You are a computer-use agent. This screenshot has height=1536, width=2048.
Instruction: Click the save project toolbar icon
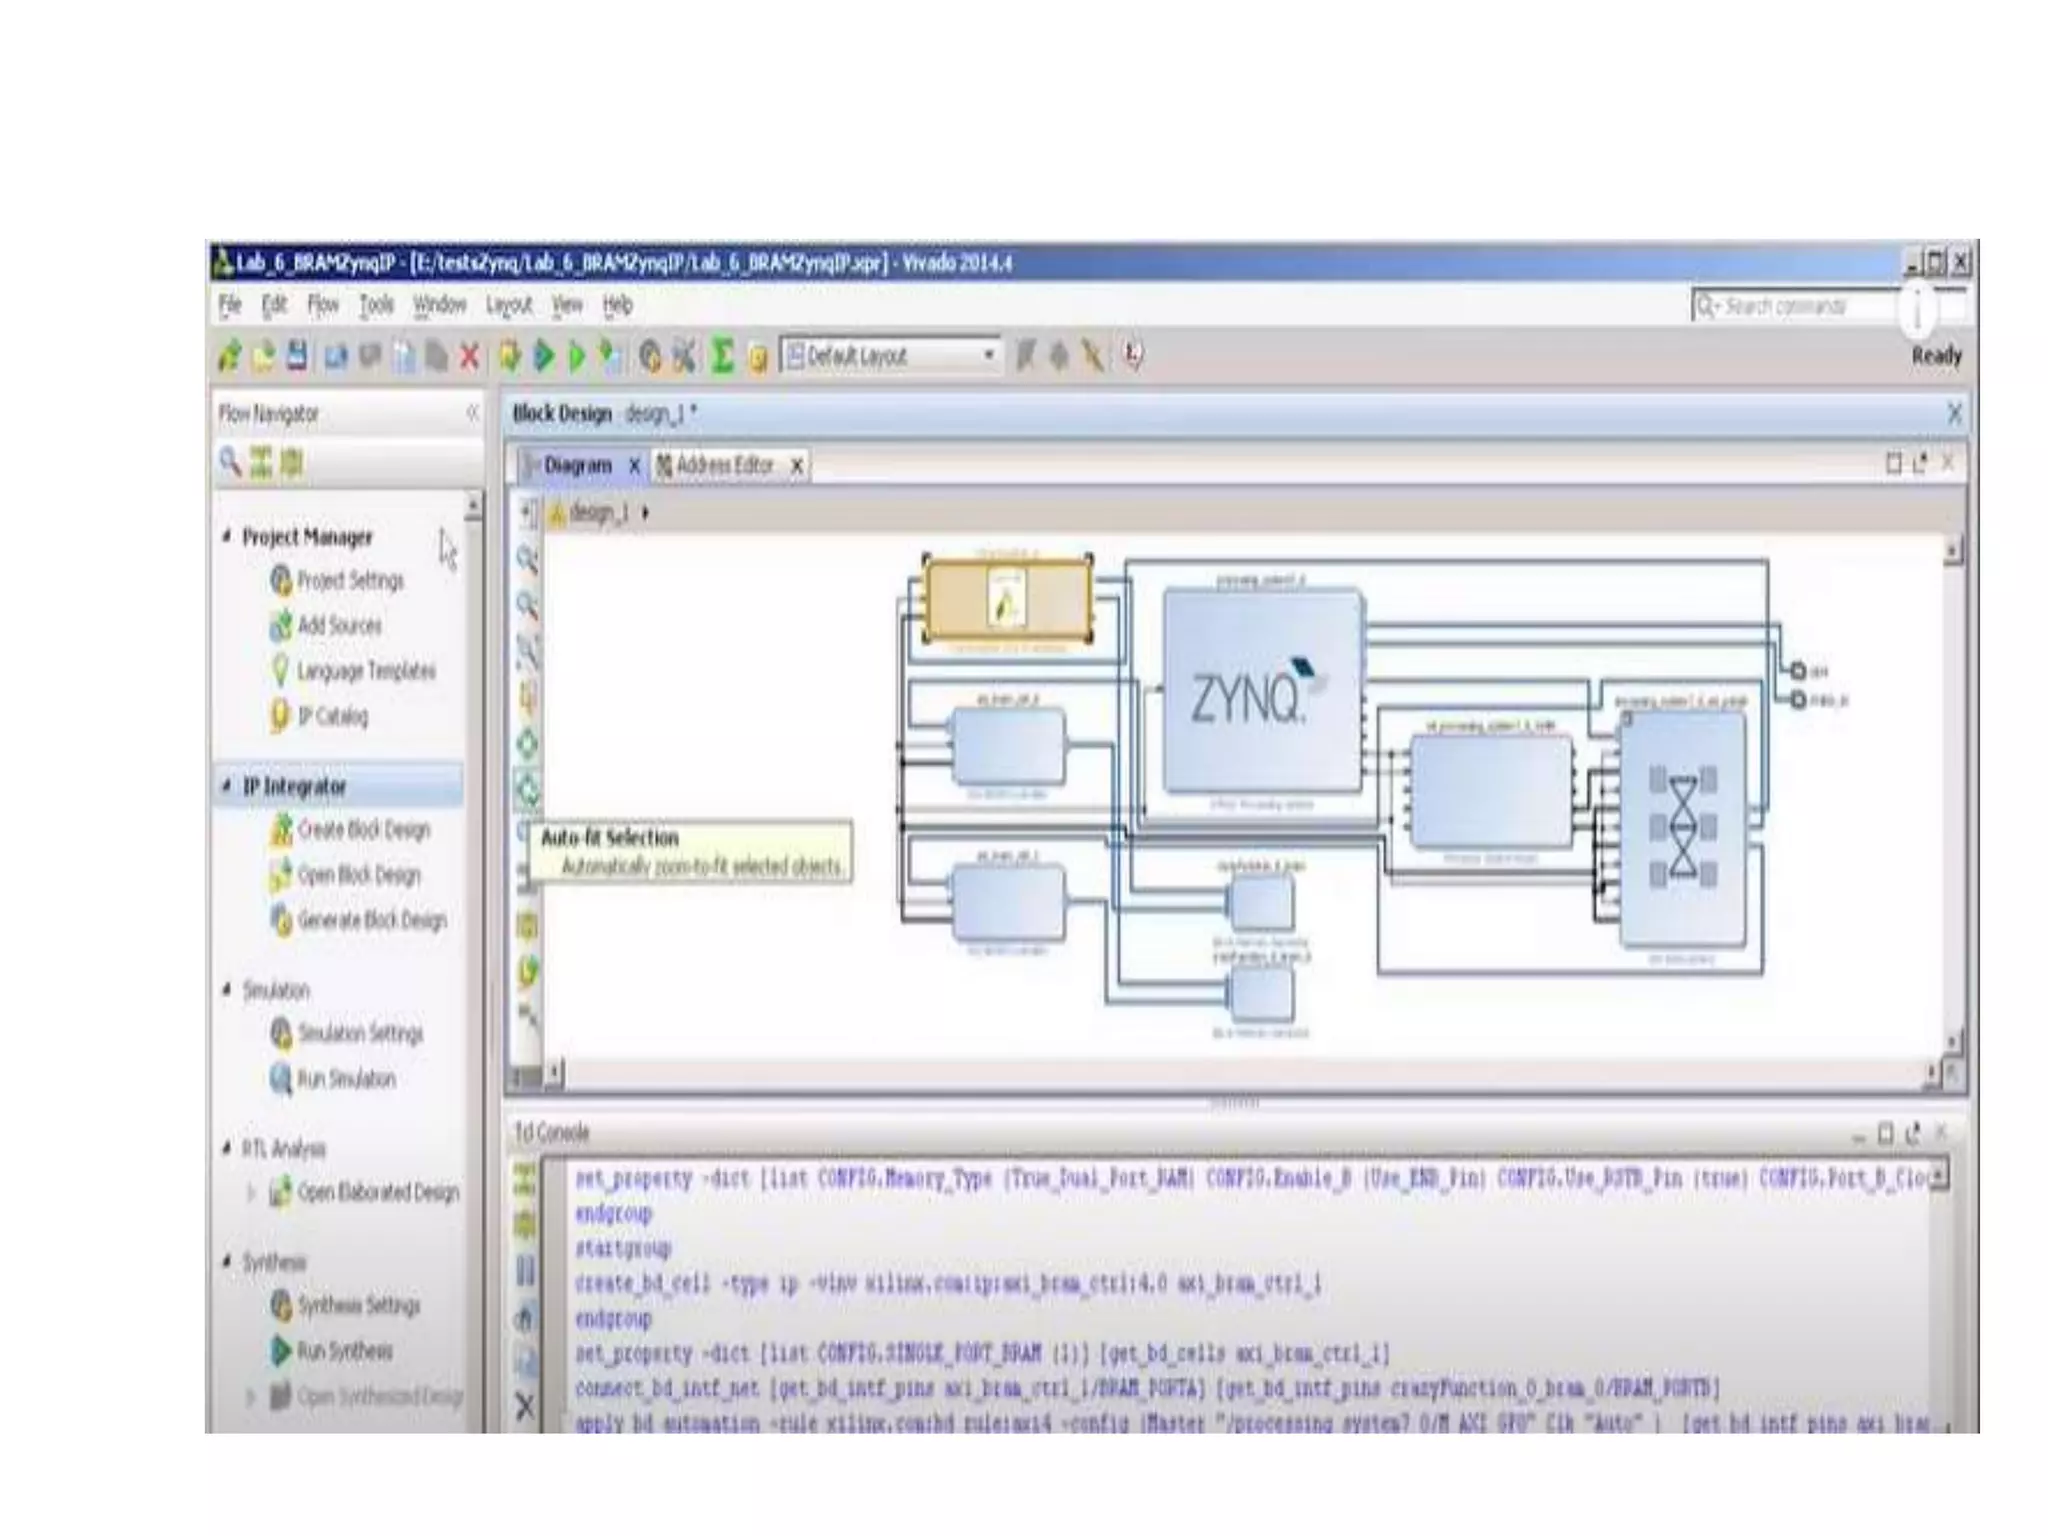pos(297,356)
